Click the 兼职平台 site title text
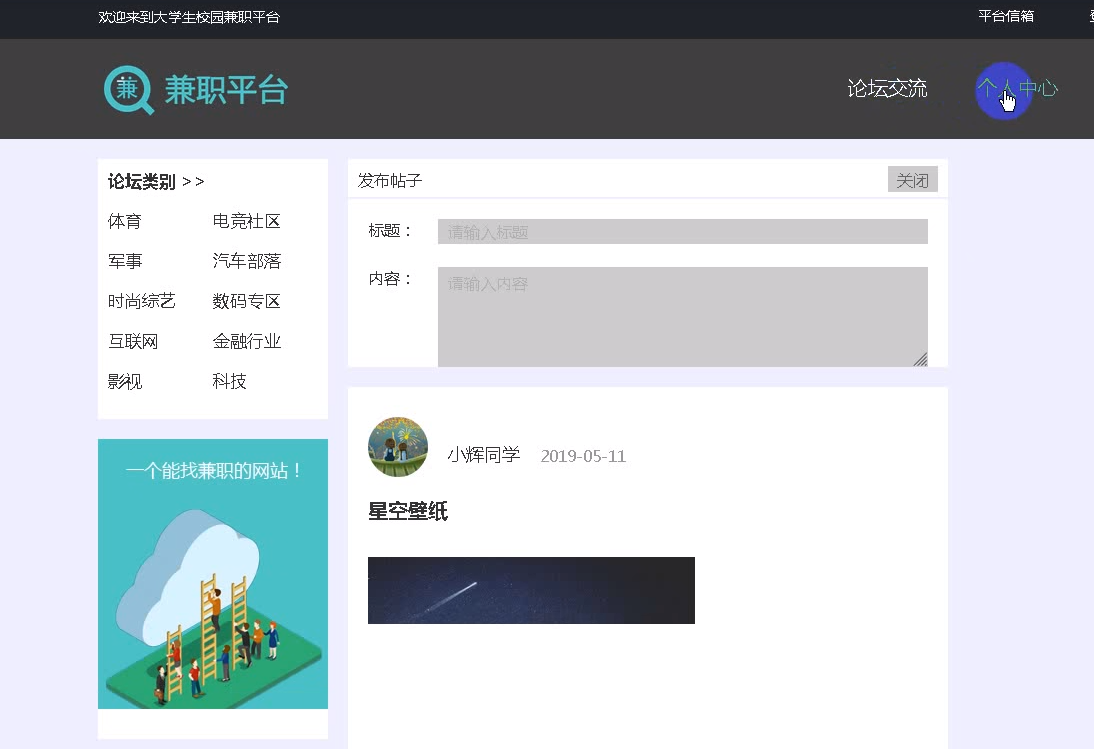 tap(226, 90)
